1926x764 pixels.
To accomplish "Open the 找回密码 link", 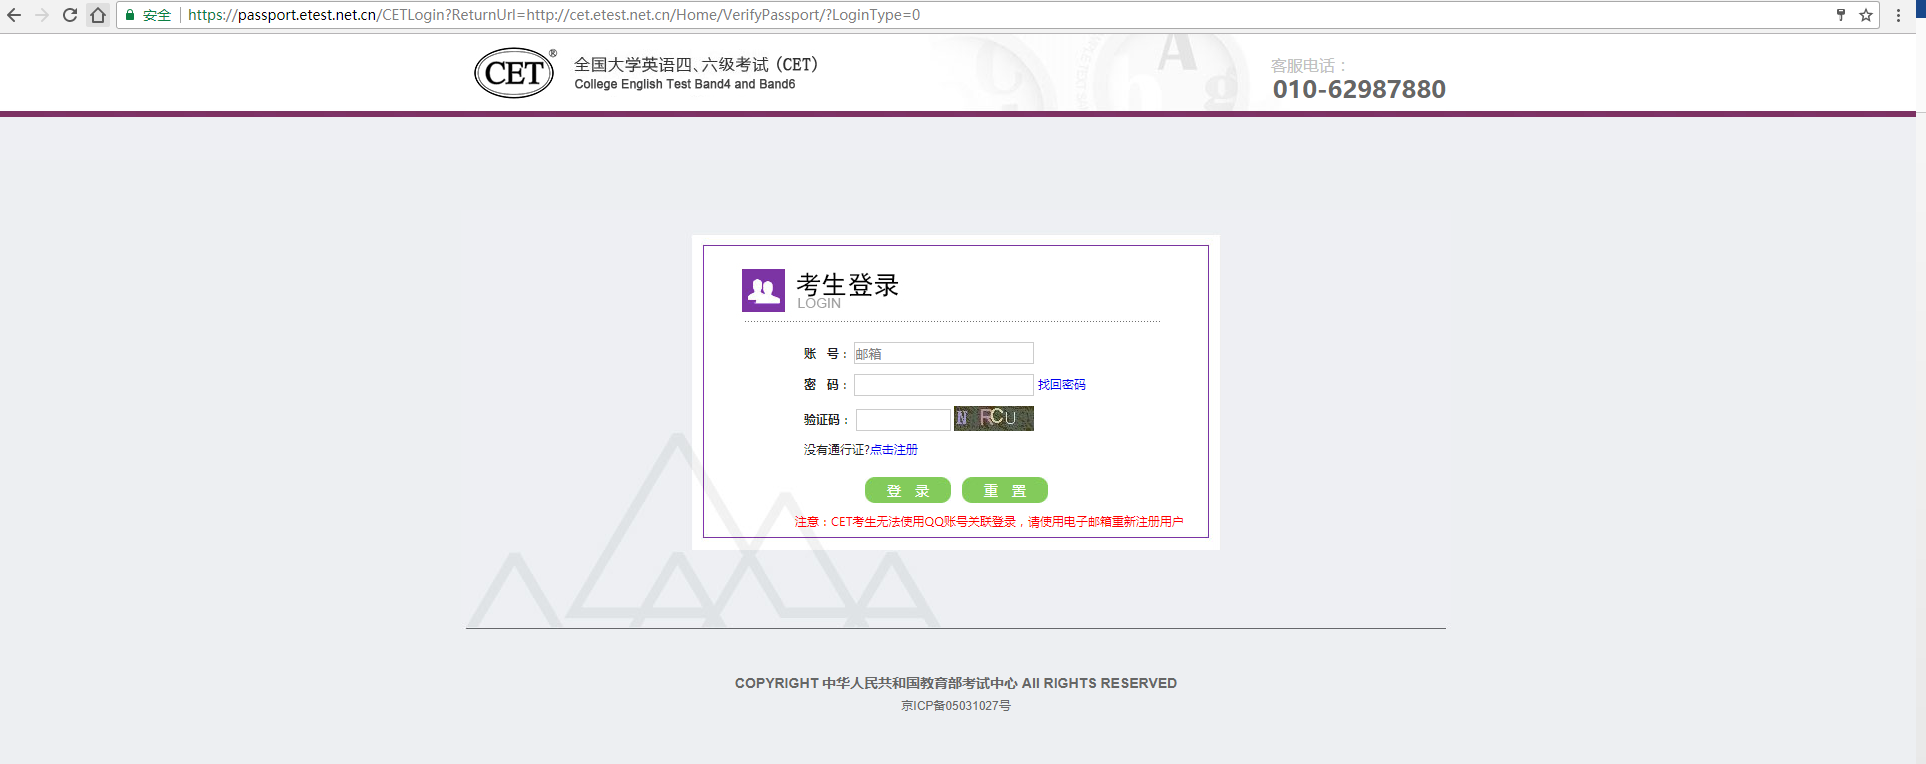I will click(x=1061, y=385).
